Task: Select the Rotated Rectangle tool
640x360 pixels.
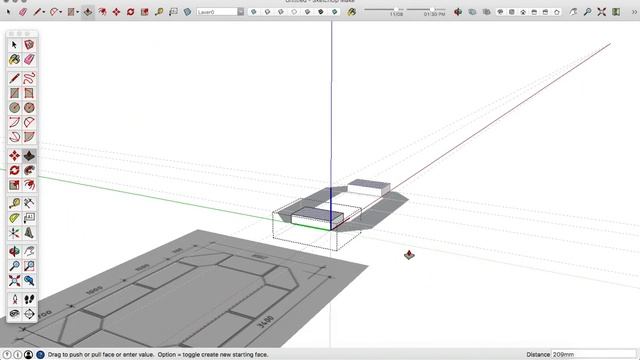Action: [x=29, y=93]
